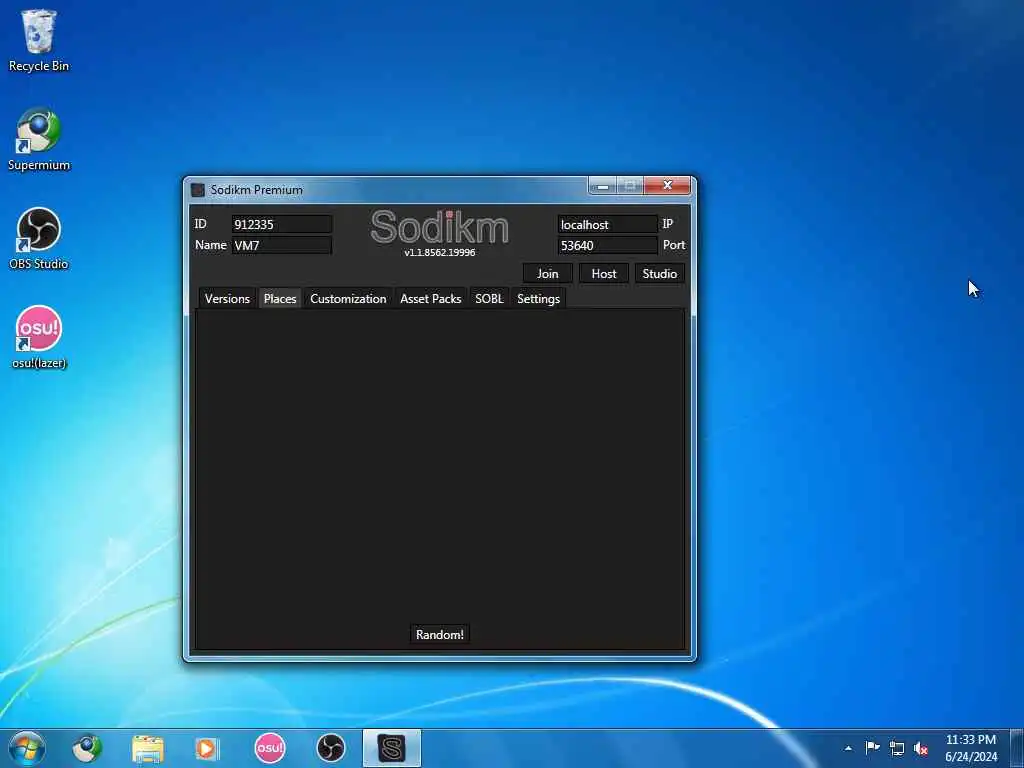Open the Settings tab

coord(538,298)
